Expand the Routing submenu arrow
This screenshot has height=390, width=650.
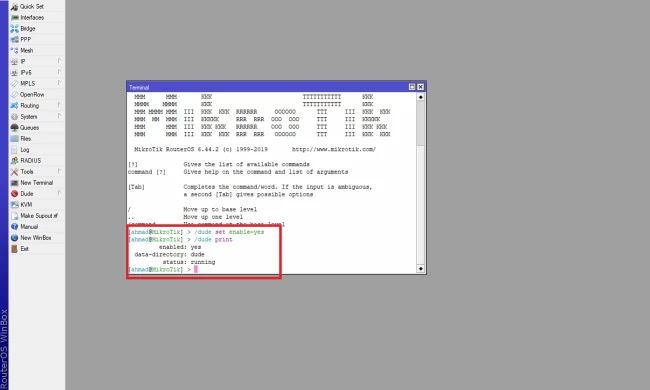[59, 105]
